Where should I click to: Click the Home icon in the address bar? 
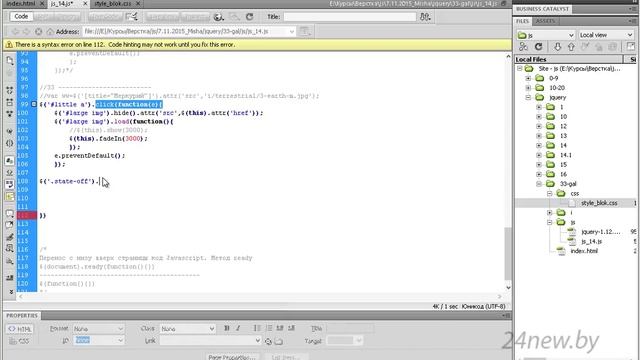(50, 31)
